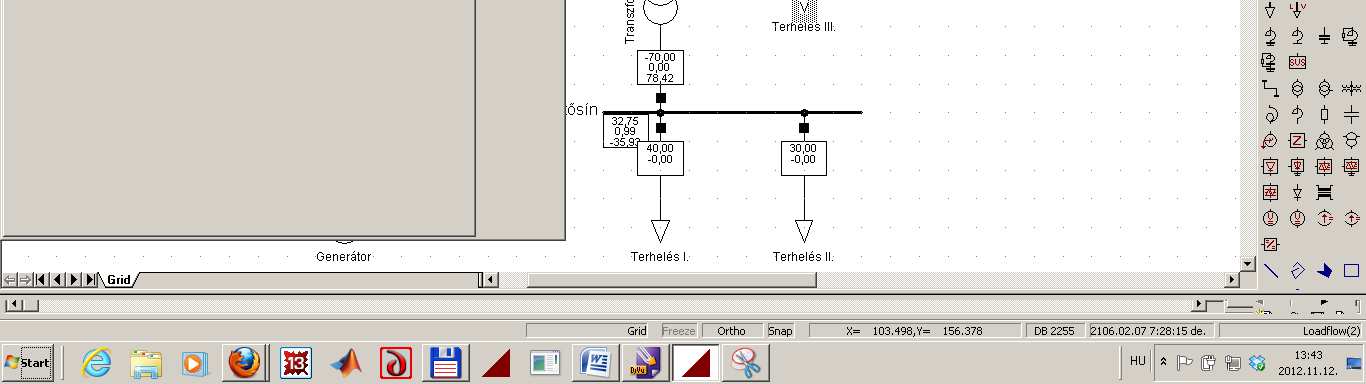Select the -70,00 transformer result box

[x=660, y=67]
